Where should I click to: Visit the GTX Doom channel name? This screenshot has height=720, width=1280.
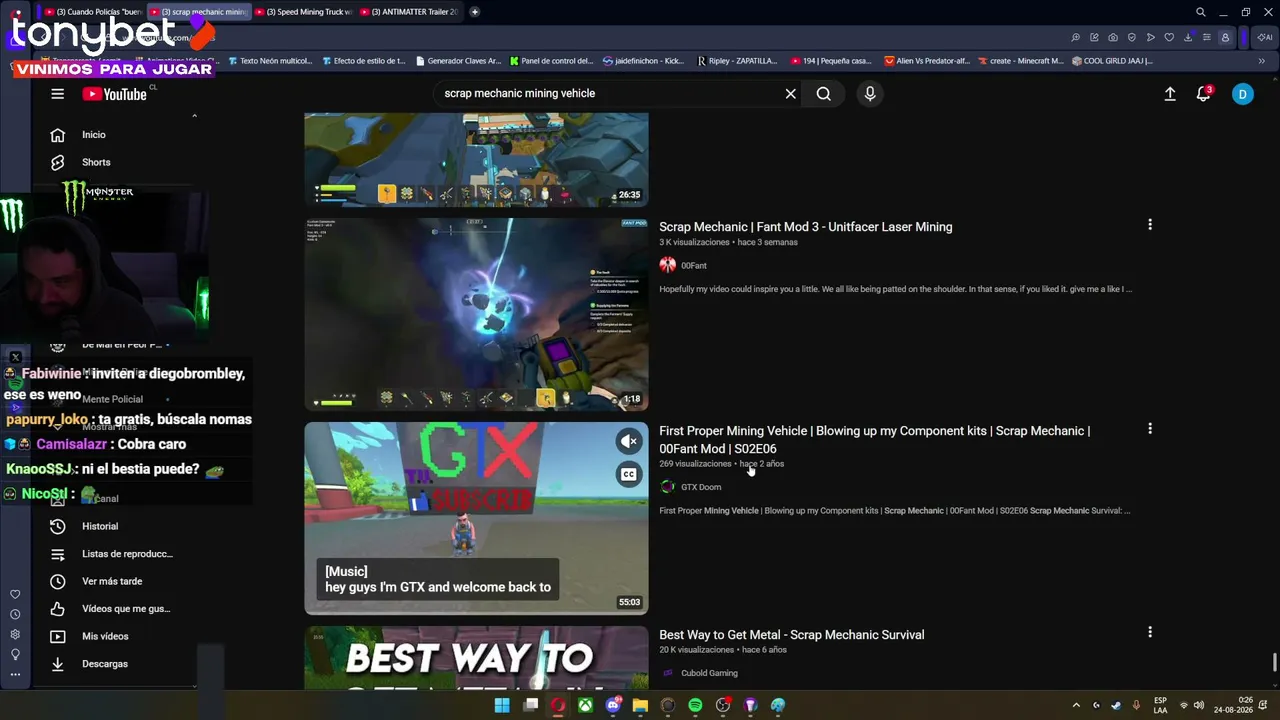pos(701,487)
